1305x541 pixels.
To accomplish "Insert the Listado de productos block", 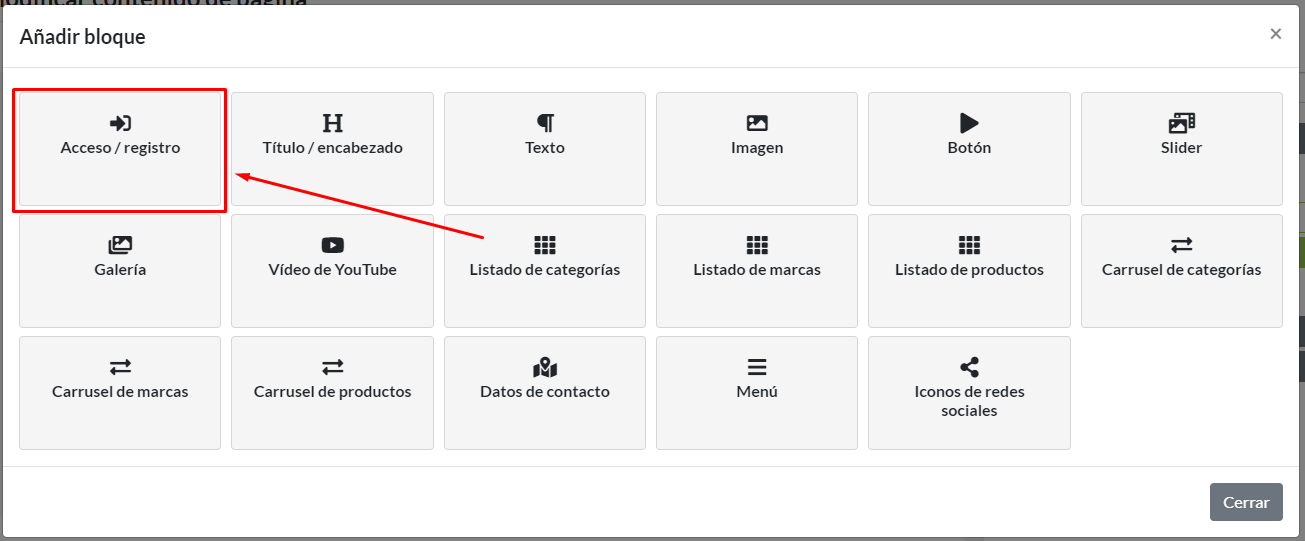I will point(969,270).
